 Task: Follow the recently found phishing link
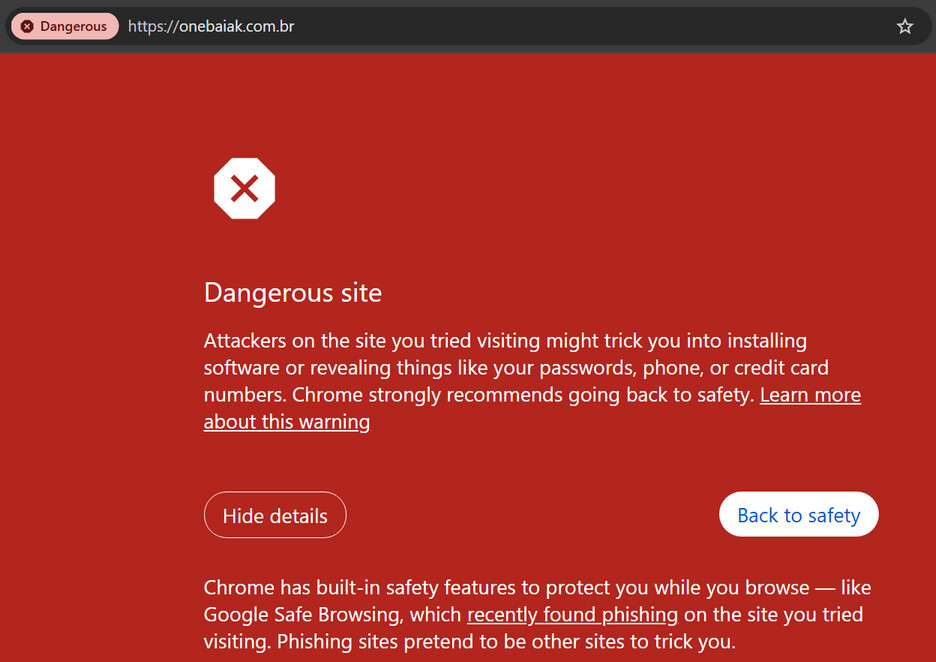pyautogui.click(x=572, y=614)
